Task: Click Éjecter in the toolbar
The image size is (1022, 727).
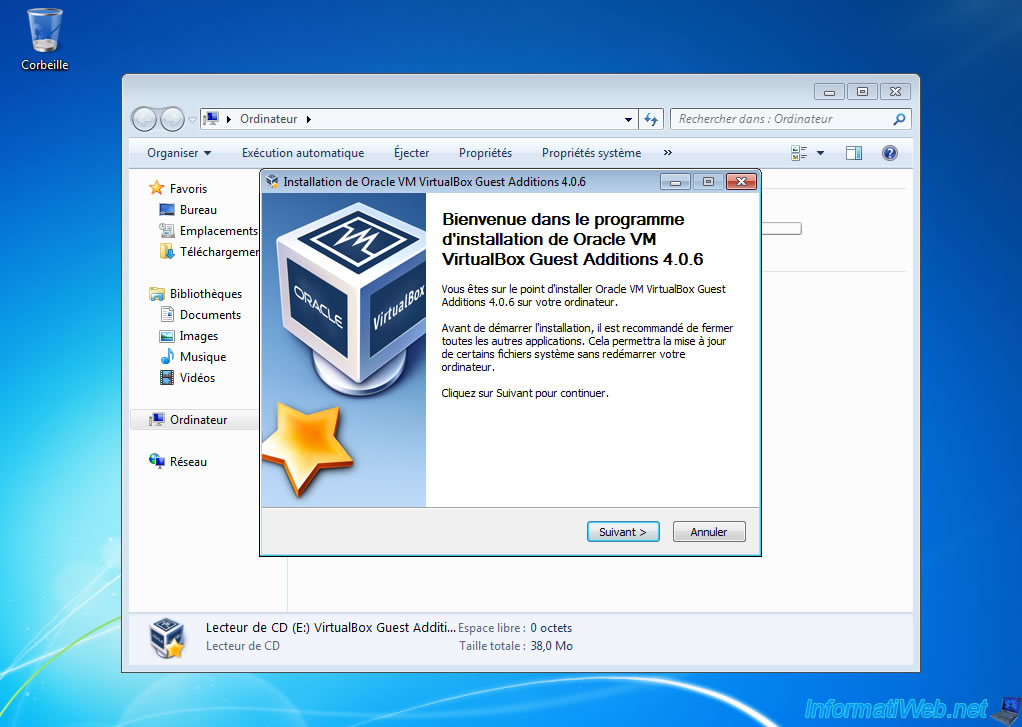Action: pos(411,153)
